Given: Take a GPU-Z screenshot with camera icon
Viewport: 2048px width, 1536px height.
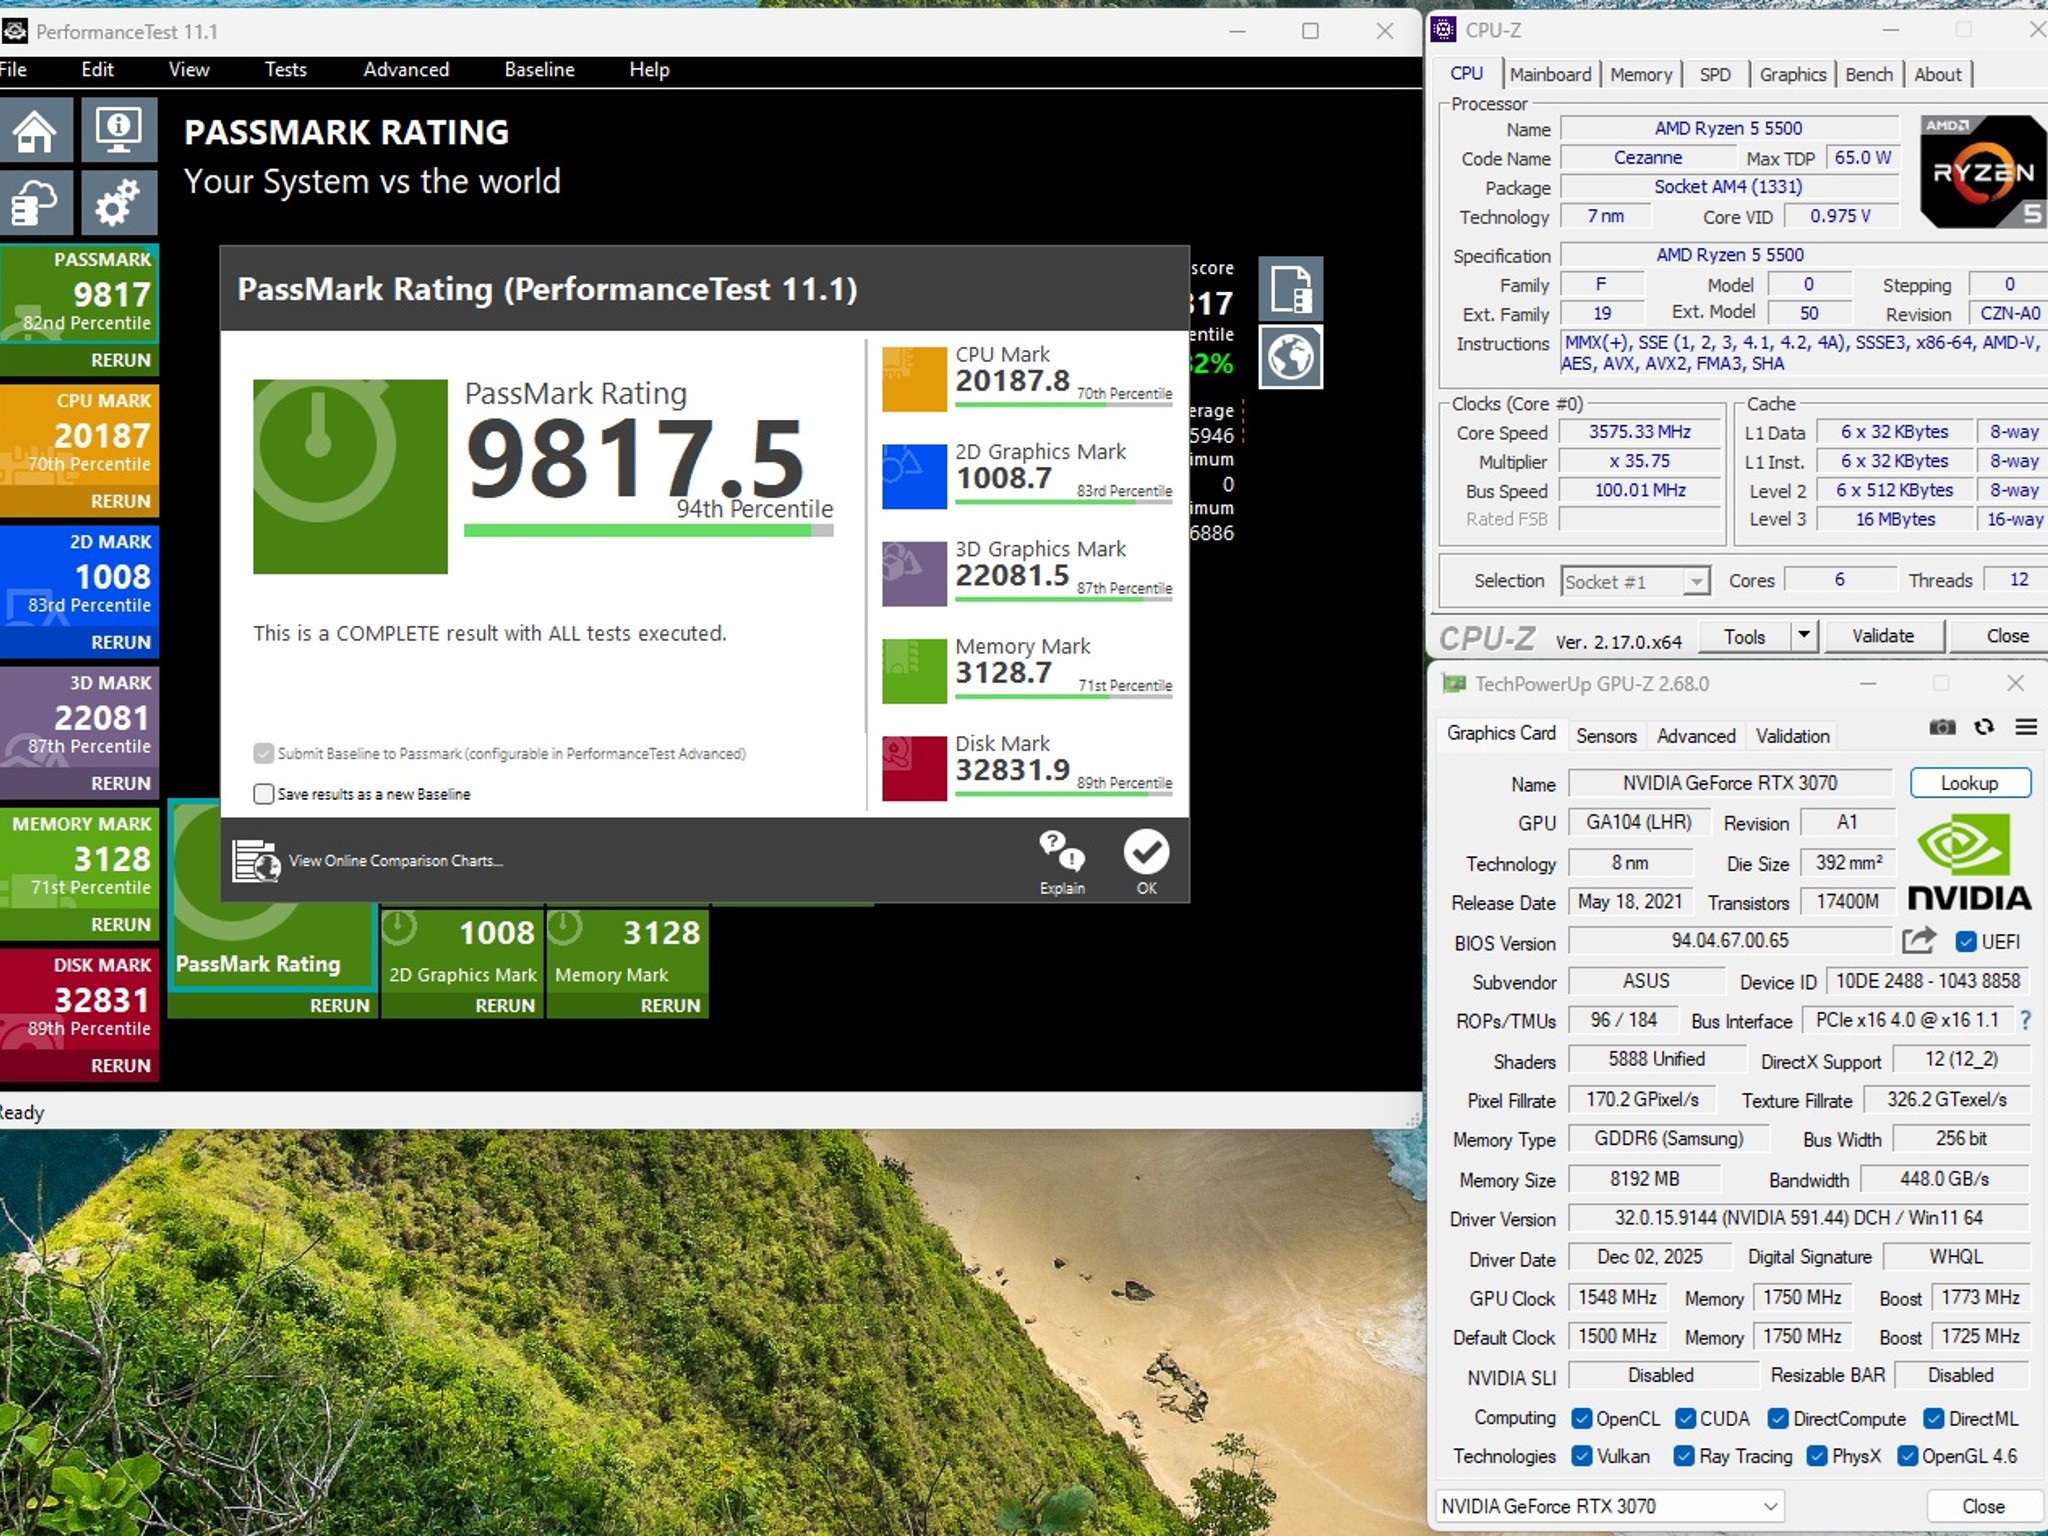Looking at the screenshot, I should [1942, 727].
